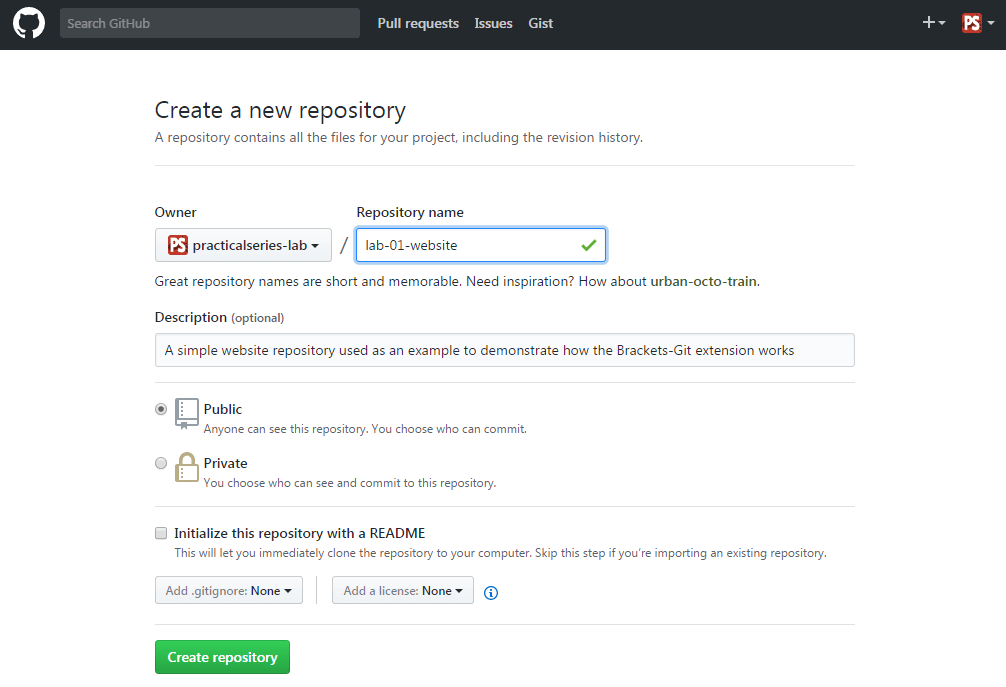
Task: Open the GitHub Octocat home logo
Action: pos(29,23)
